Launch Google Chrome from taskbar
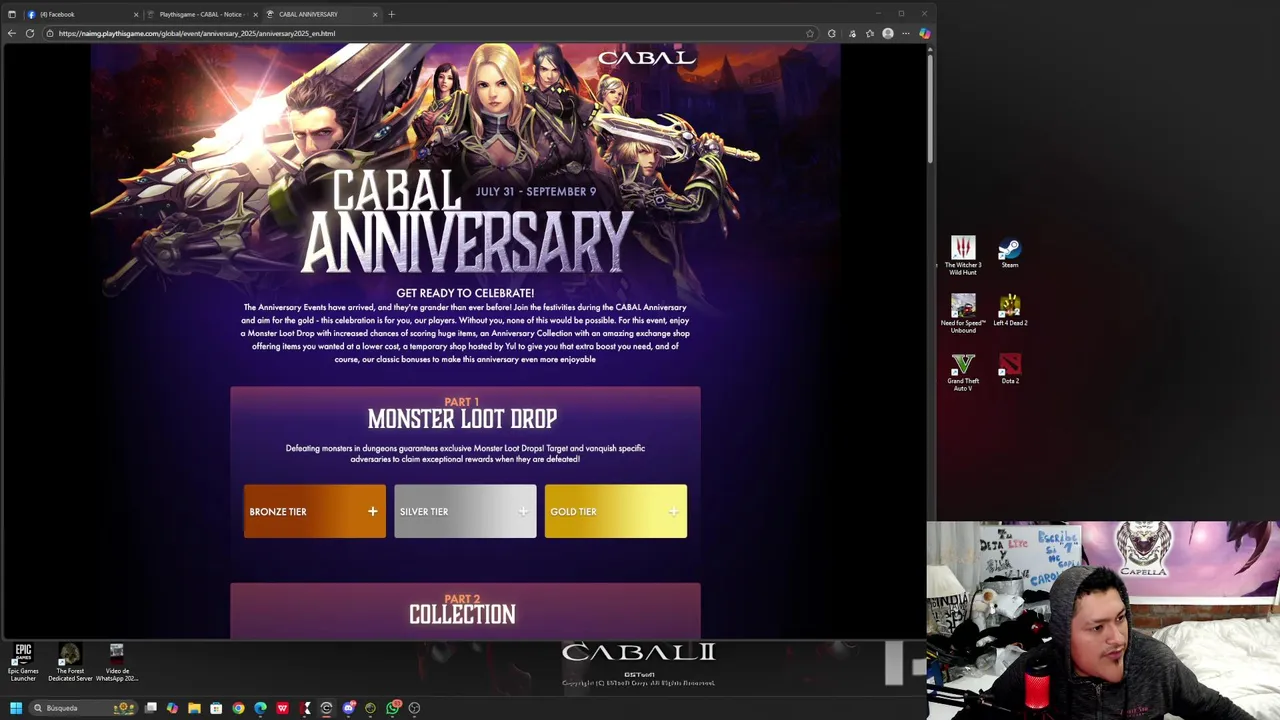The width and height of the screenshot is (1280, 720). 238,708
